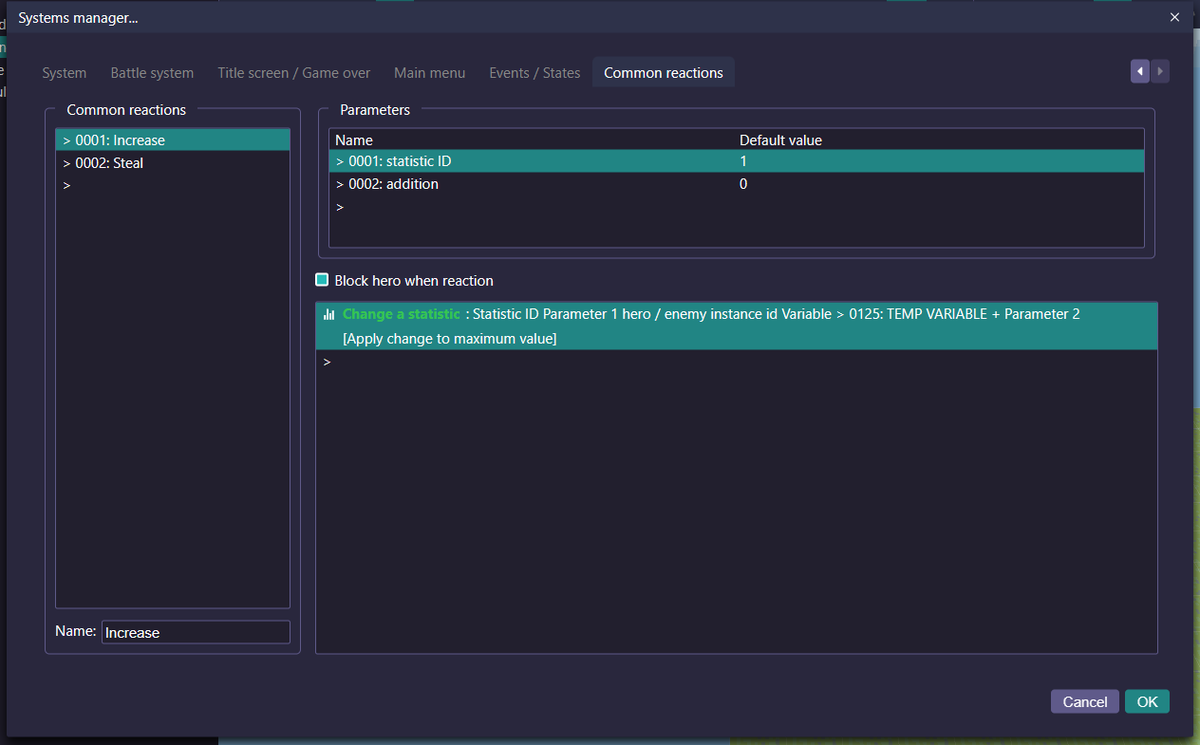Select parameter 0002: addition row

pos(736,184)
